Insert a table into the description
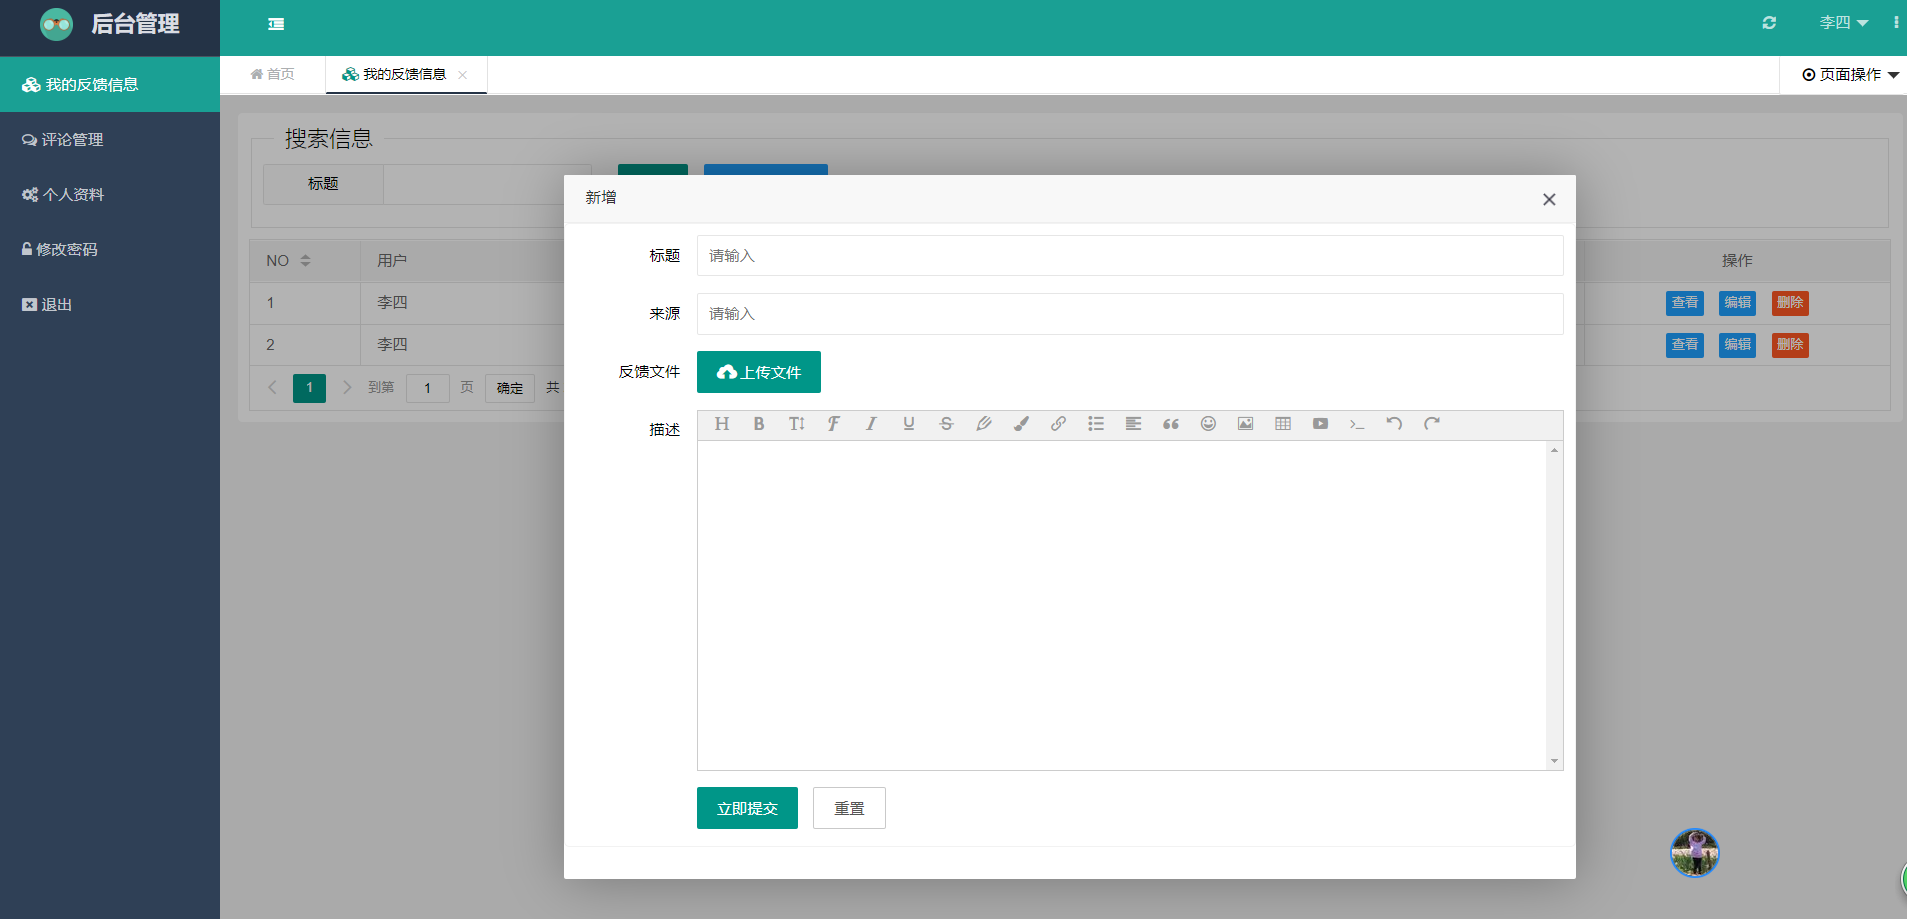The image size is (1907, 919). pos(1283,424)
